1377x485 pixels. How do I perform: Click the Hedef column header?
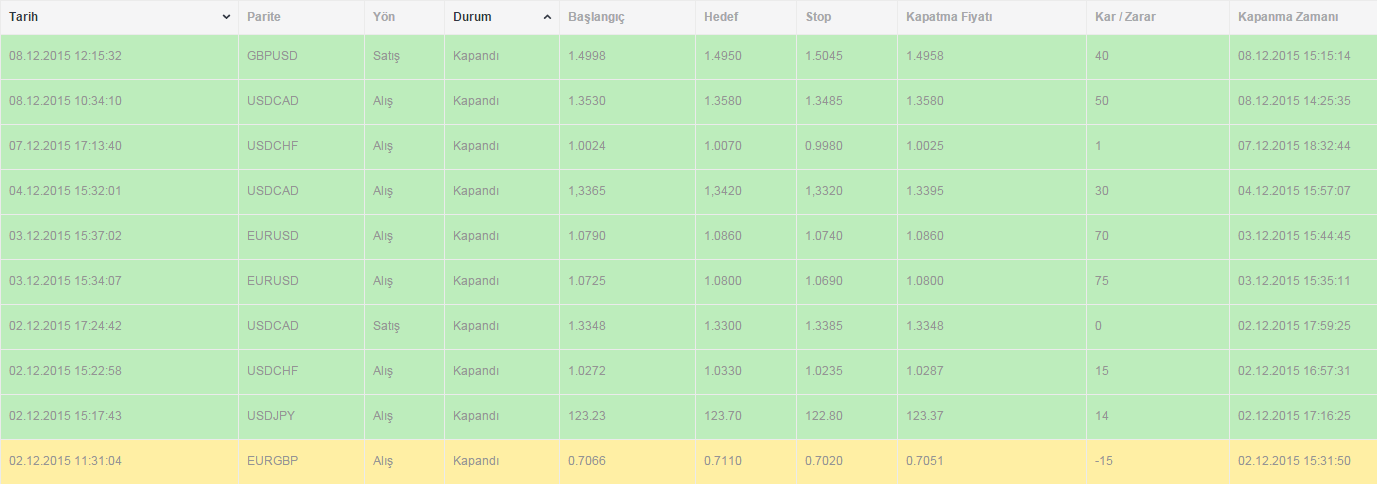pos(721,17)
